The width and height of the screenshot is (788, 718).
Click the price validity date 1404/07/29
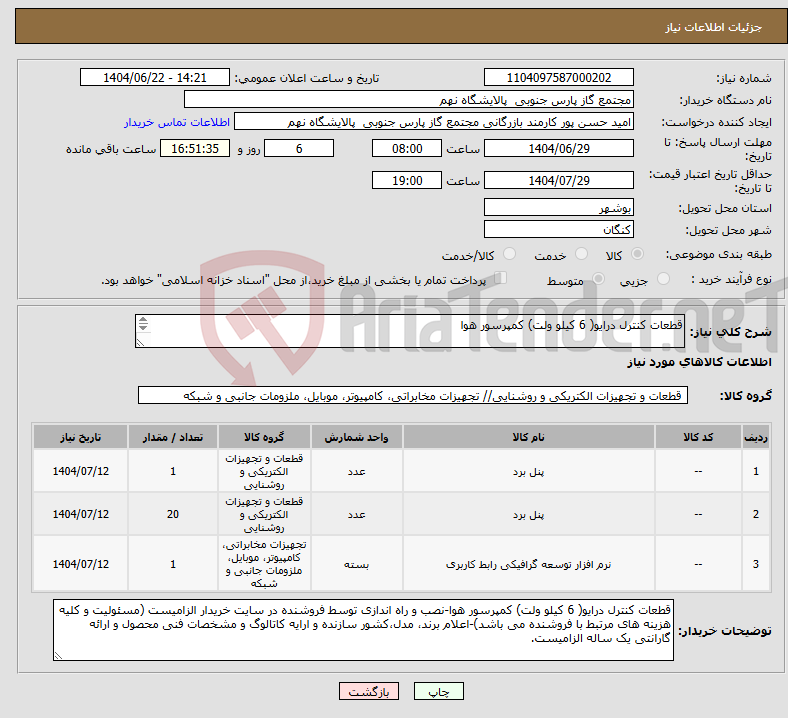tap(558, 180)
